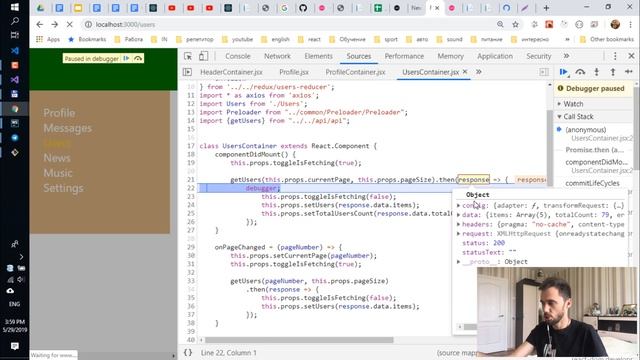Open DevTools customize menu (three dots)

[615, 56]
